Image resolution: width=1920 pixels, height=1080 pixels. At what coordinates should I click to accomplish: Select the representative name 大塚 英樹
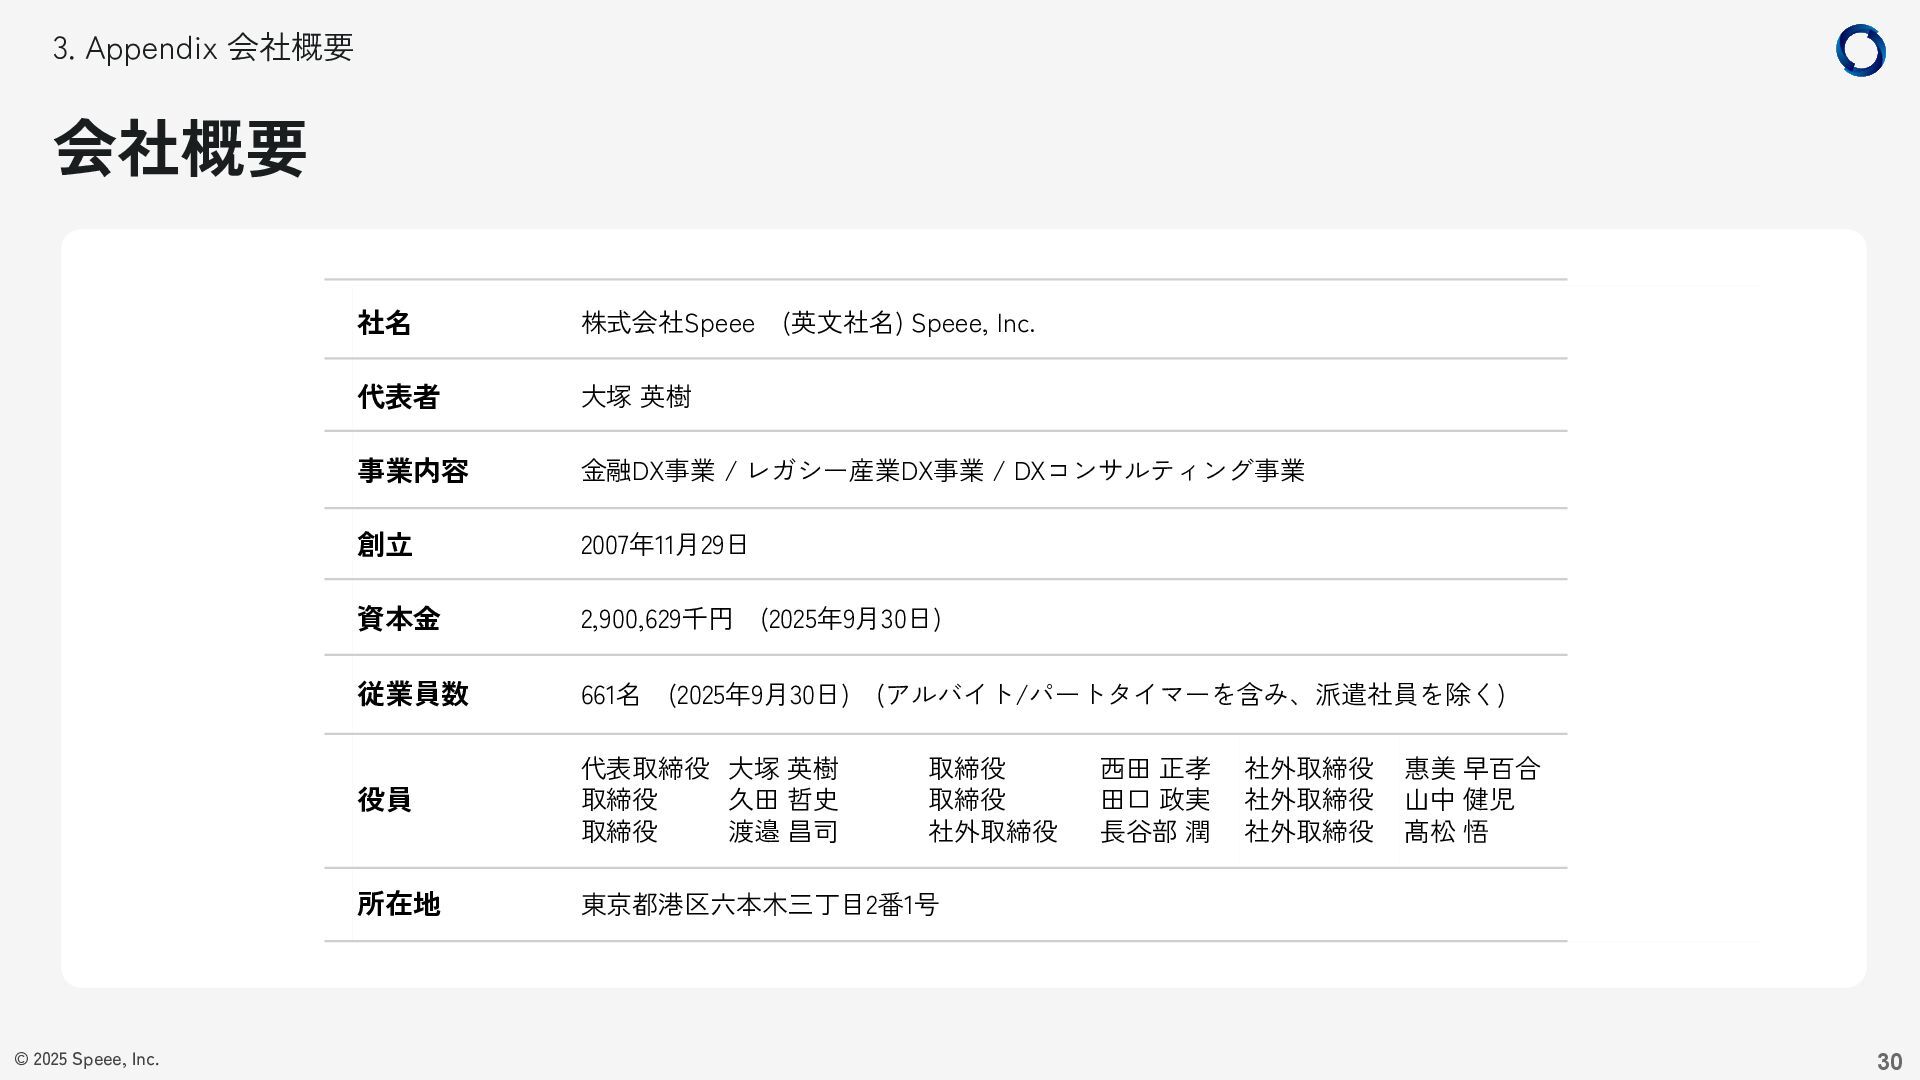pos(636,397)
